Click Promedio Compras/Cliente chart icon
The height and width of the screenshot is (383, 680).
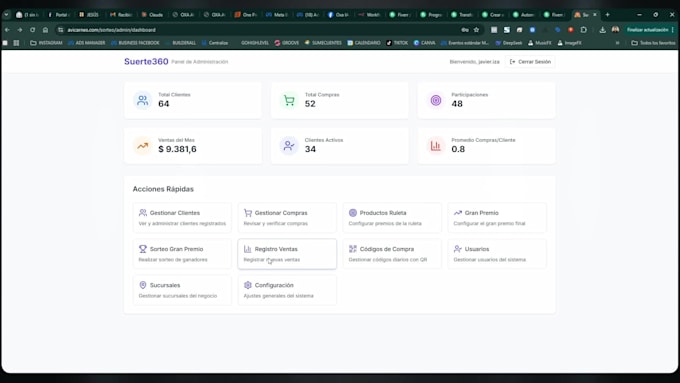(436, 146)
